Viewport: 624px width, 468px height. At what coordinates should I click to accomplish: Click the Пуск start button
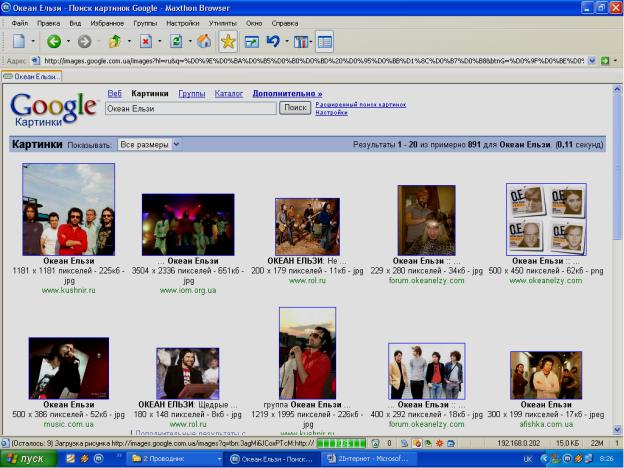(29, 459)
